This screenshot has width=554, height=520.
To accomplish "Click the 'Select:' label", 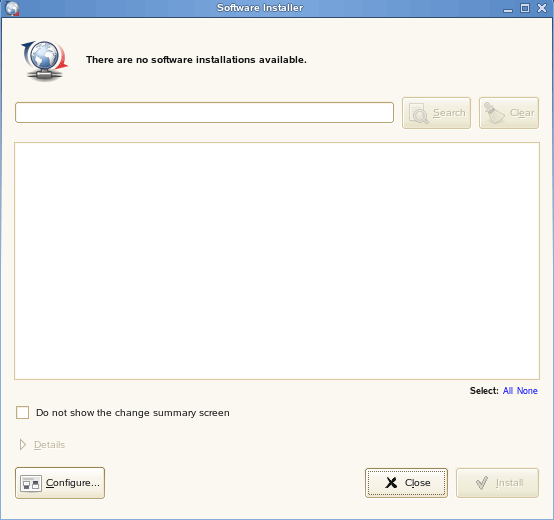I will (x=484, y=391).
